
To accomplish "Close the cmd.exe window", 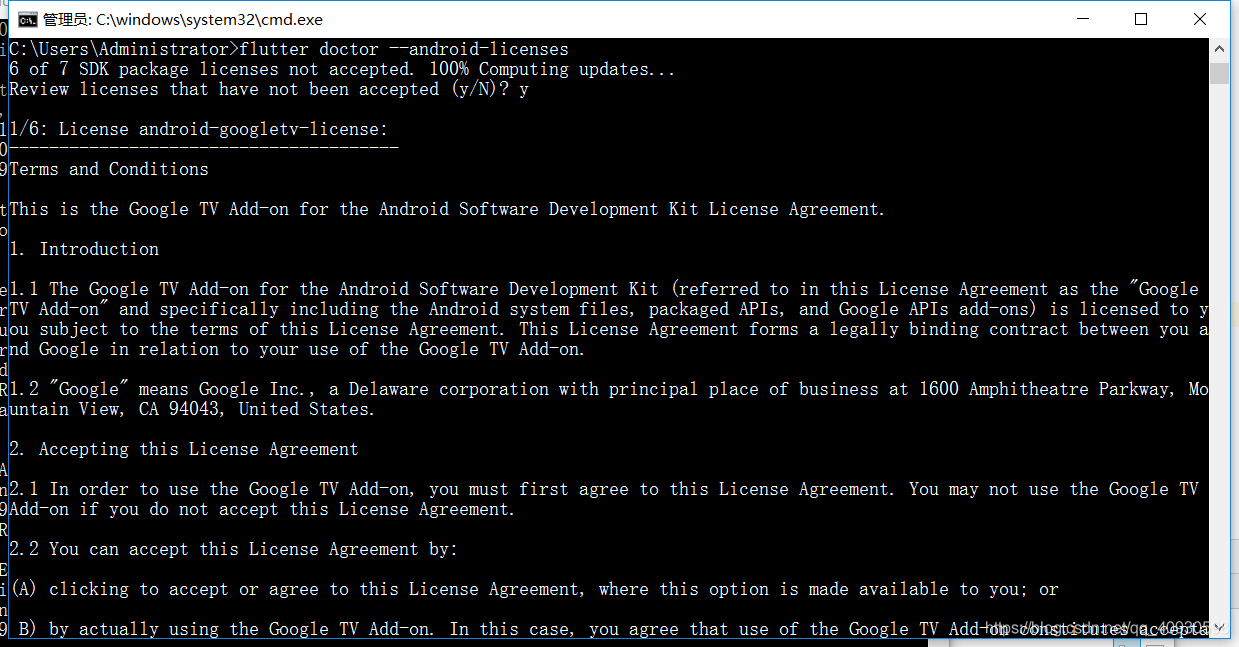I will tap(1200, 19).
